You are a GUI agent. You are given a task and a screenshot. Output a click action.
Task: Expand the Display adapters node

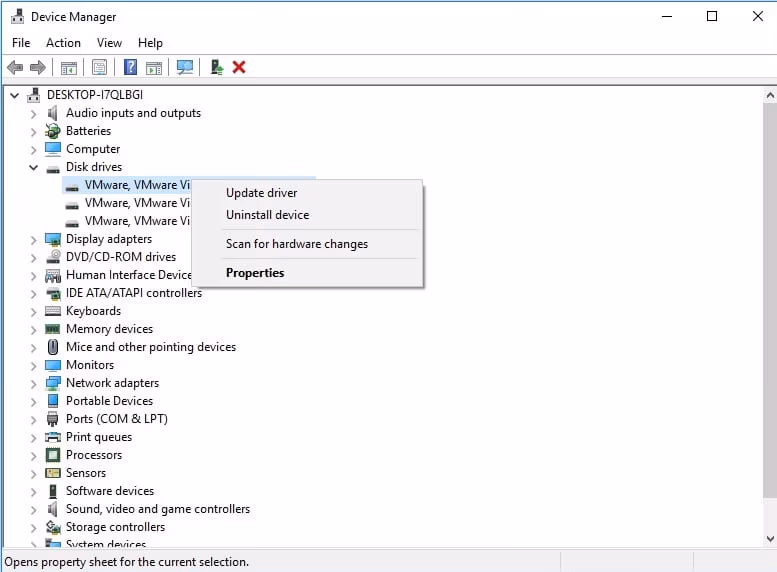tap(33, 239)
